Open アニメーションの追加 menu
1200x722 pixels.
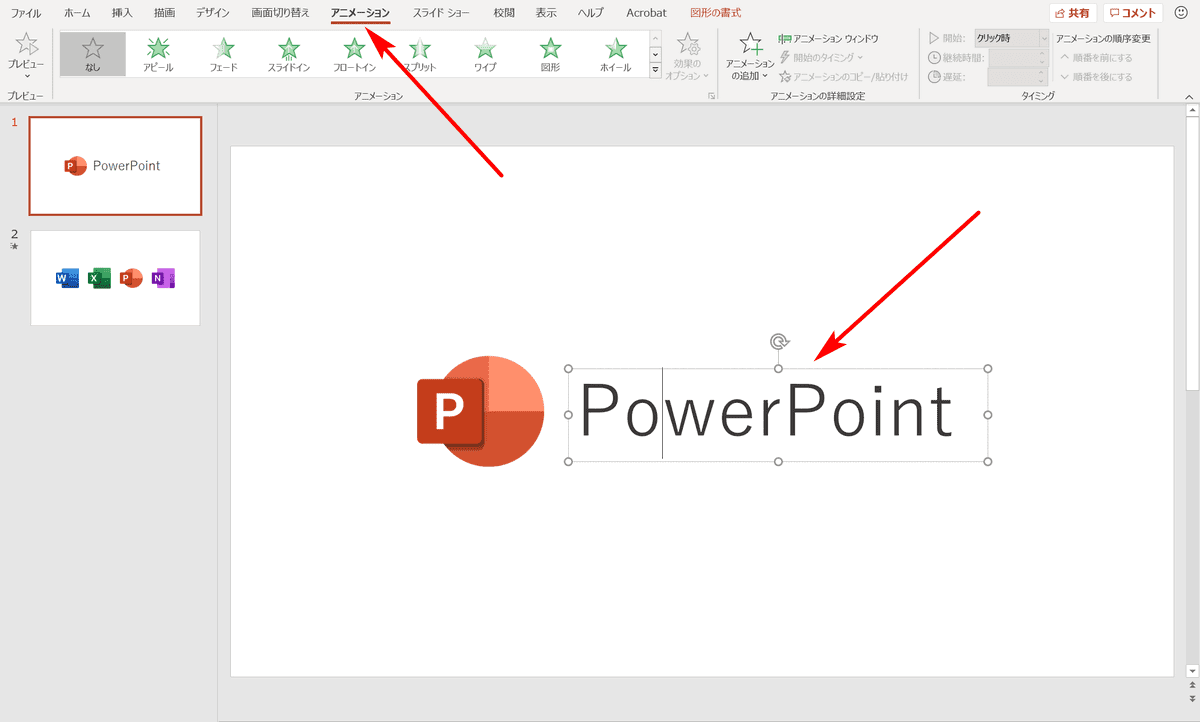[750, 56]
